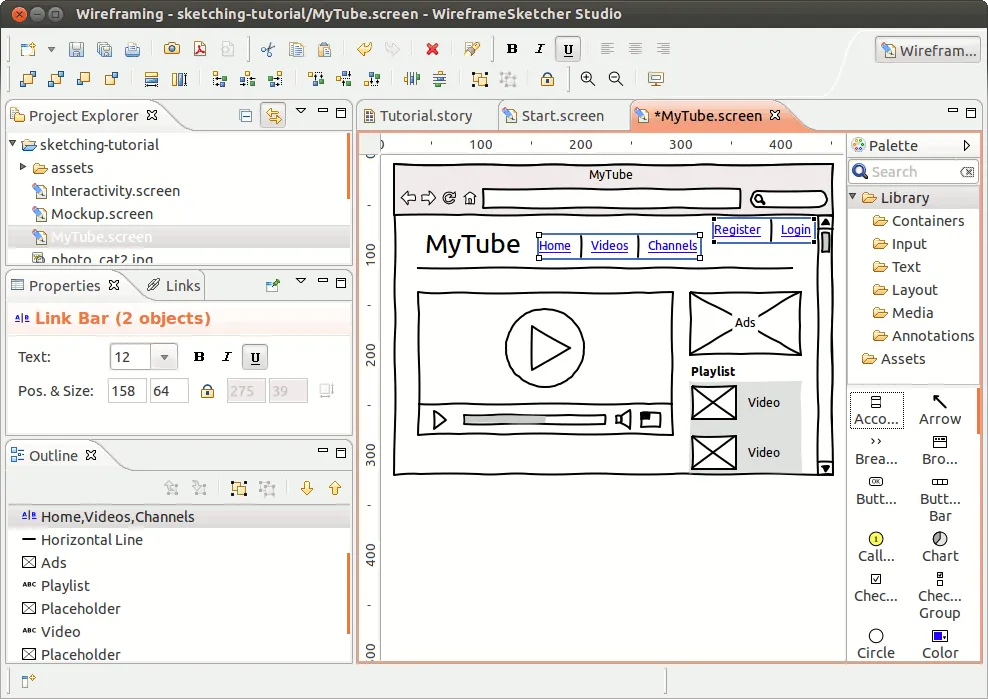The height and width of the screenshot is (699, 988).
Task: Toggle Bold formatting in the toolbar
Action: [511, 48]
